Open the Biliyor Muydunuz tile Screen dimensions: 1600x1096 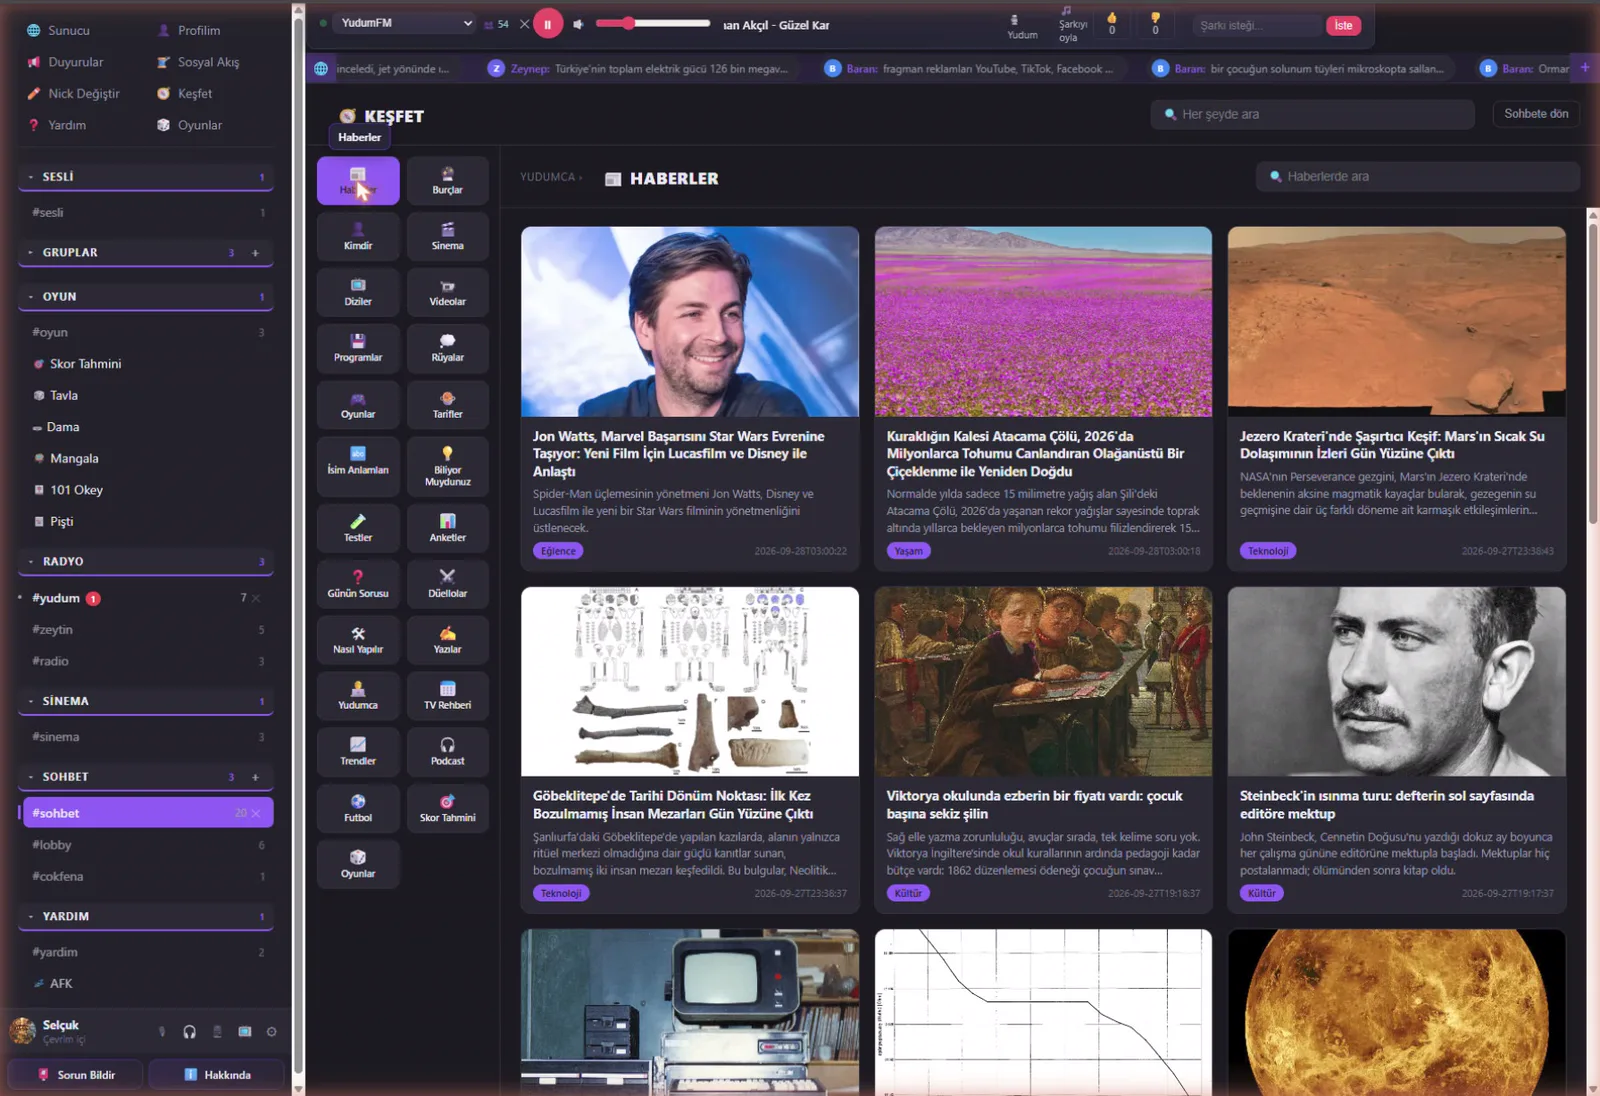(447, 467)
